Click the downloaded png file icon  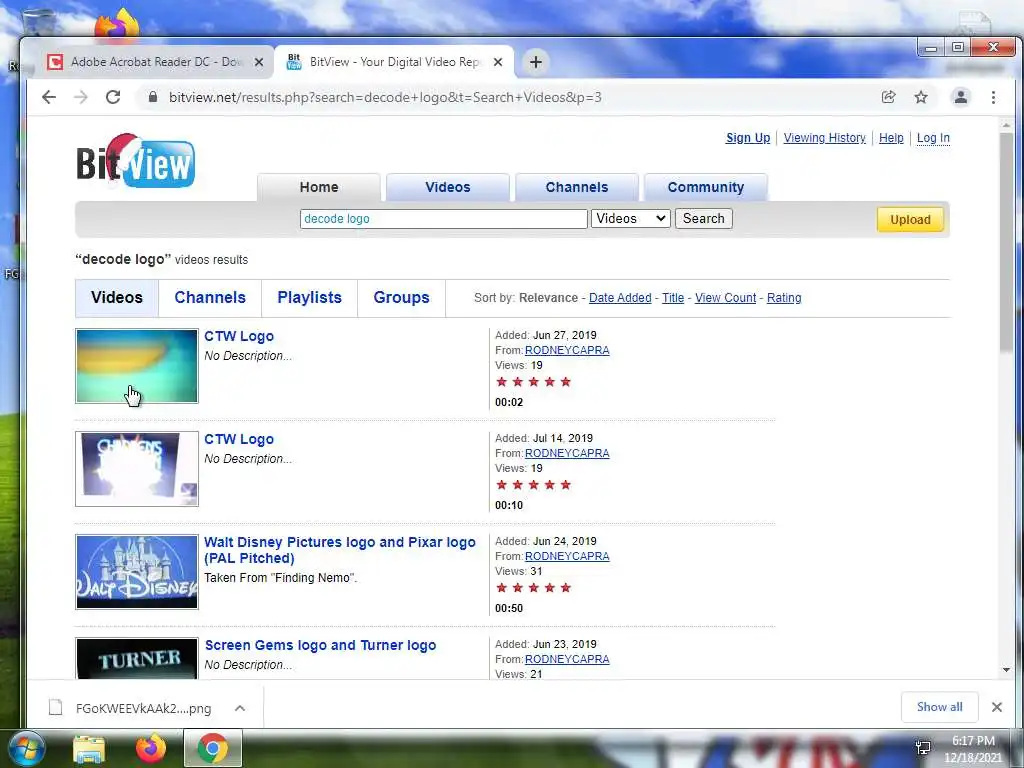pos(56,708)
